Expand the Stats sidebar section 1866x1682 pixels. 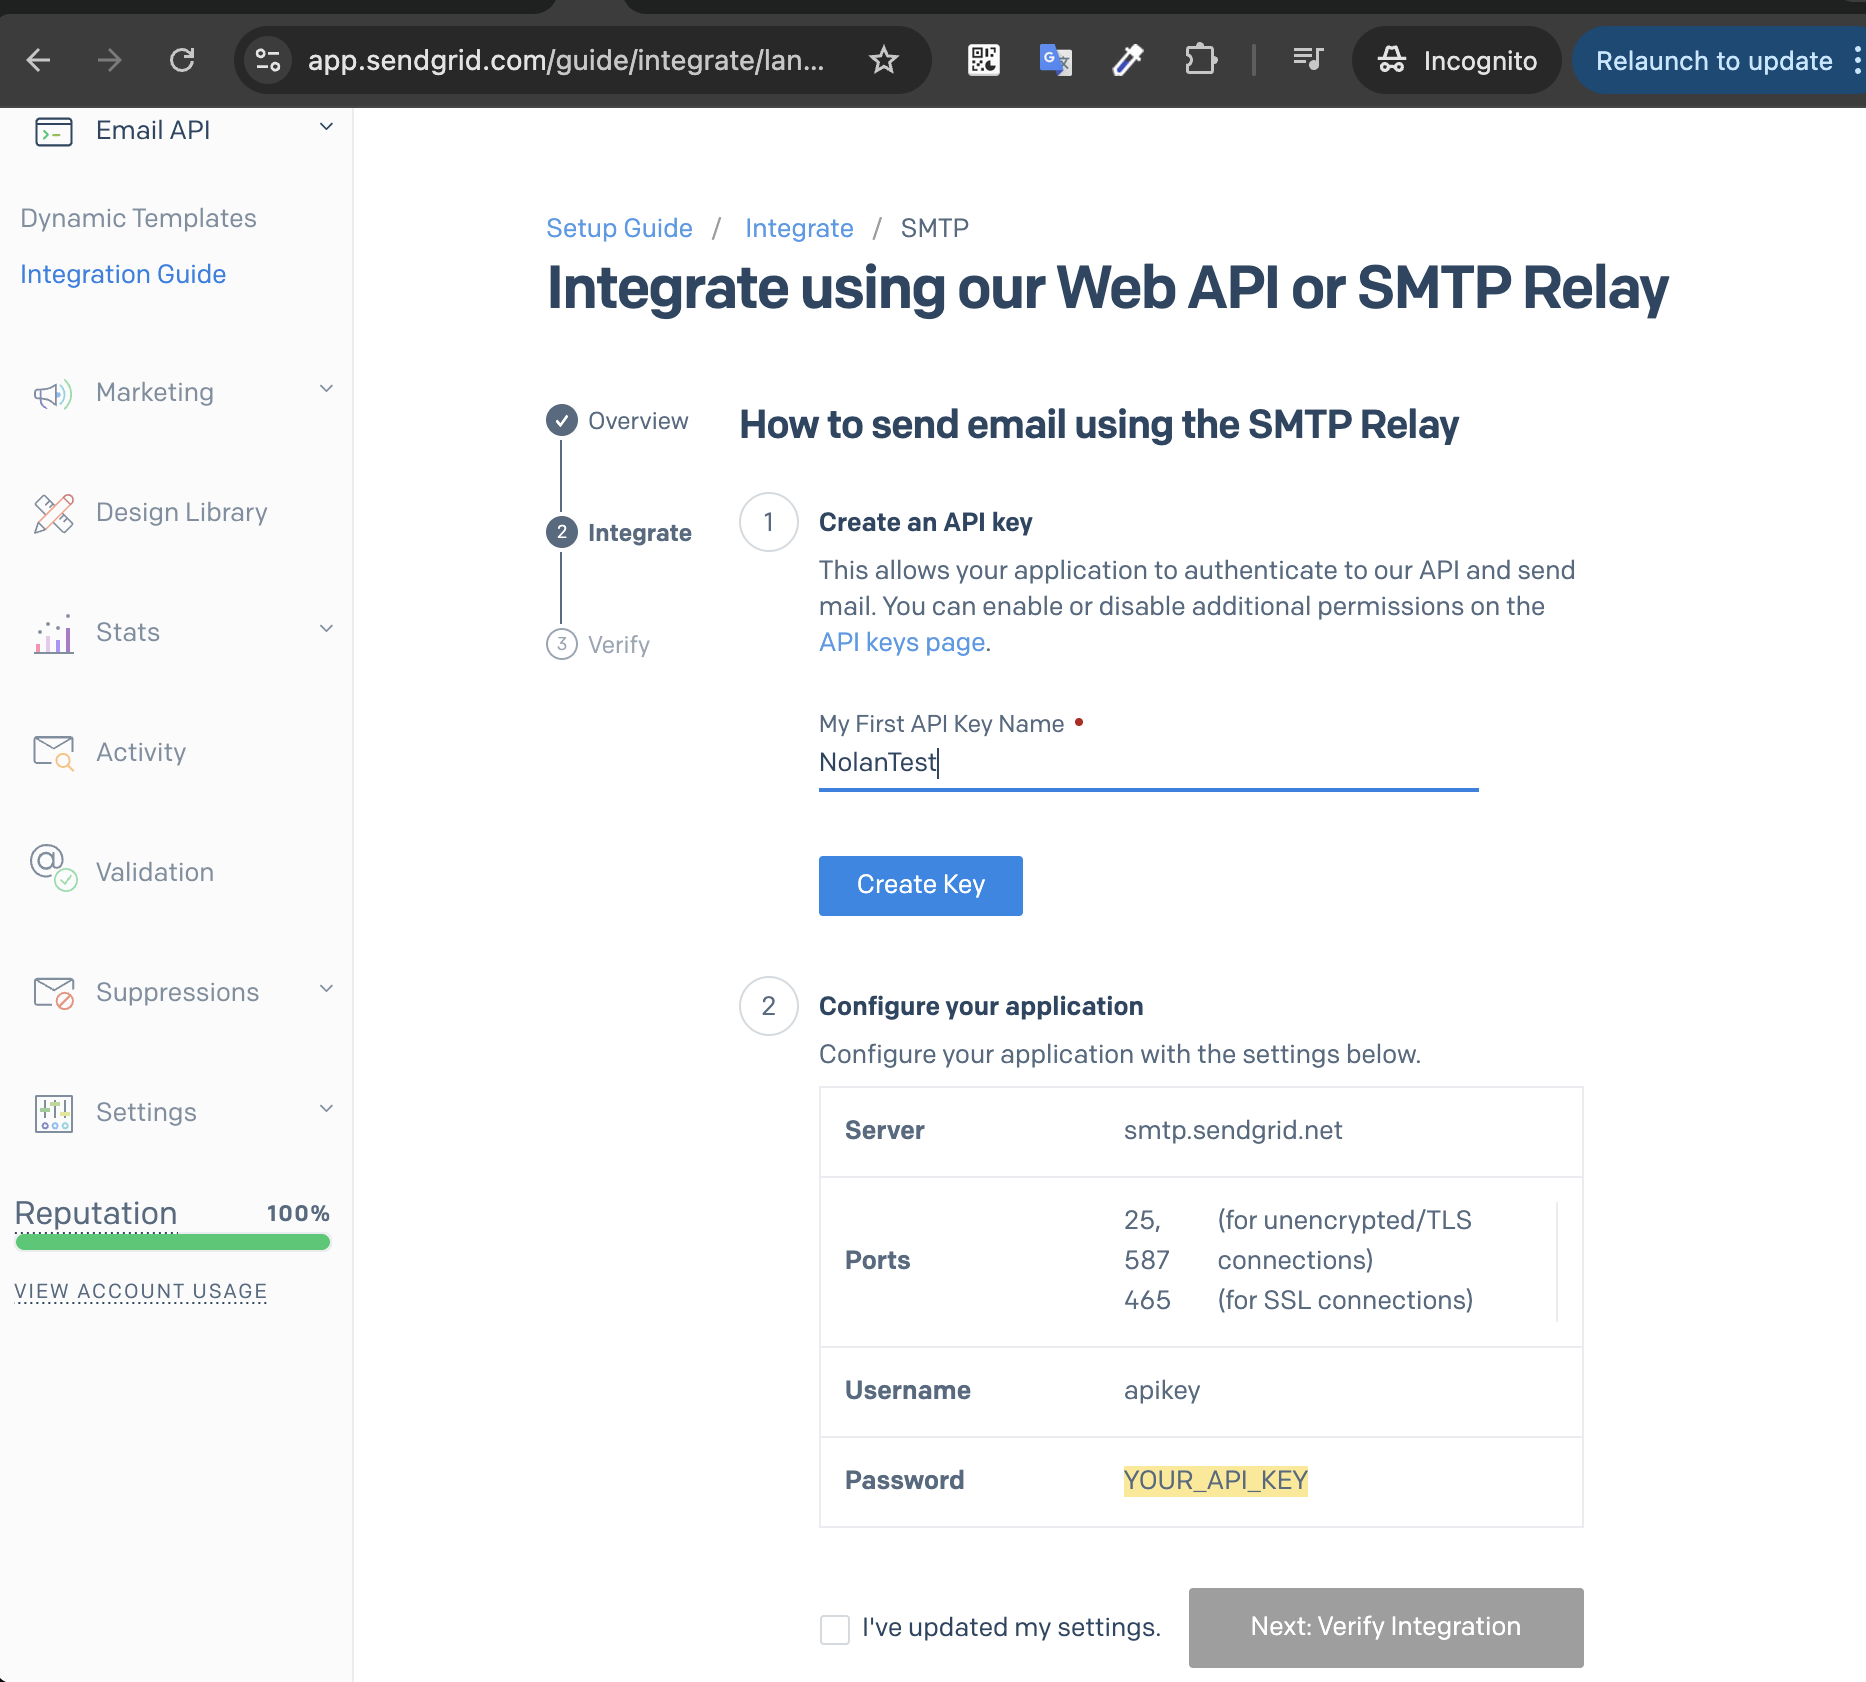pyautogui.click(x=326, y=630)
